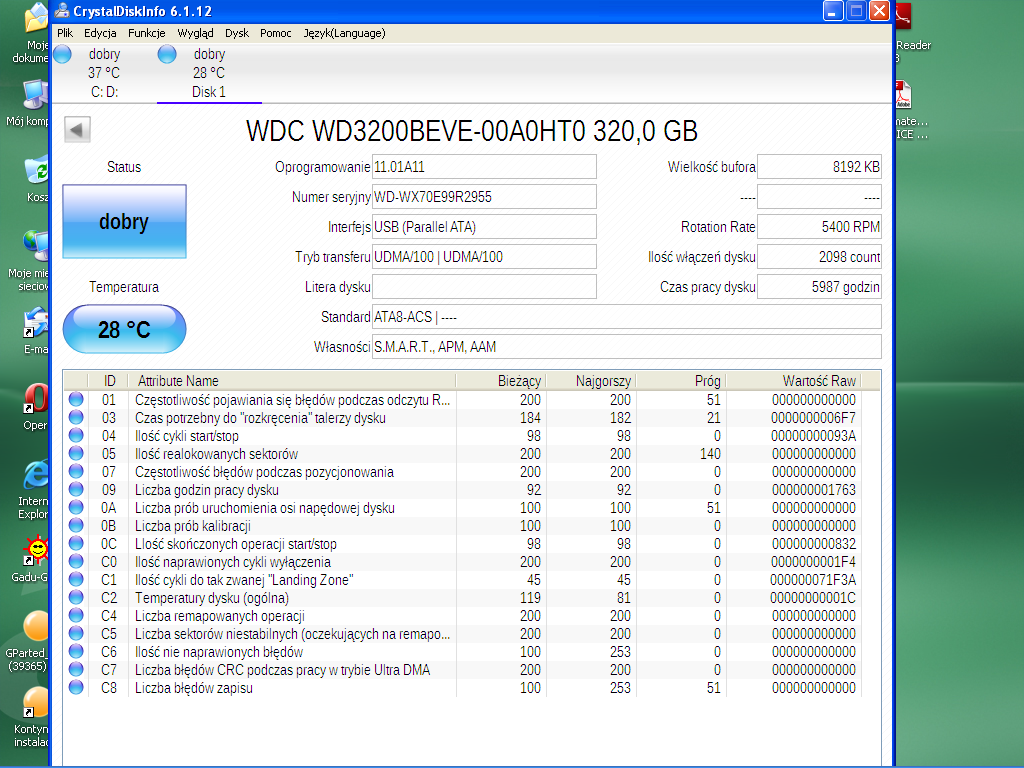The width and height of the screenshot is (1024, 768).
Task: Click the Wartość Raw column header
Action: point(794,381)
